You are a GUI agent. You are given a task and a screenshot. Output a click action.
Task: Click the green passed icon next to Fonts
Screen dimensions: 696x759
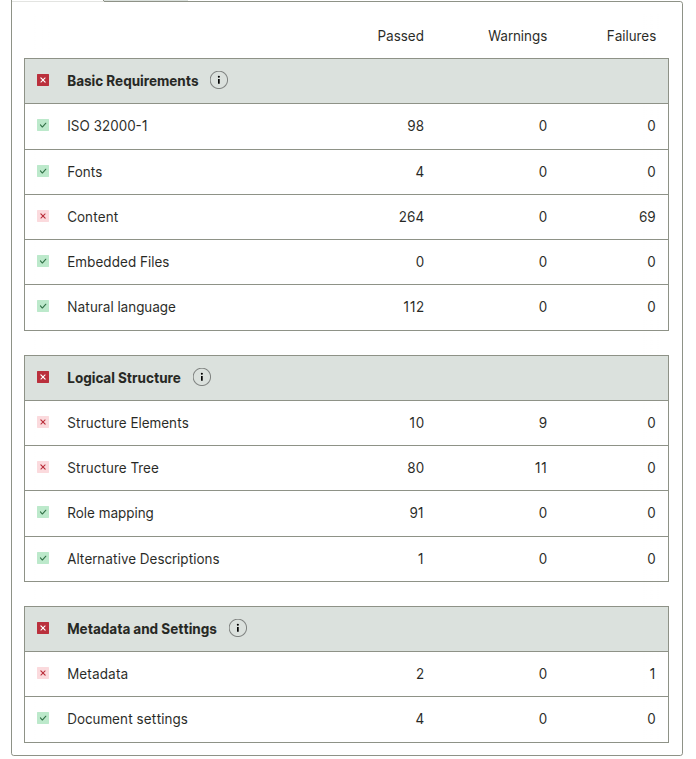[x=43, y=172]
